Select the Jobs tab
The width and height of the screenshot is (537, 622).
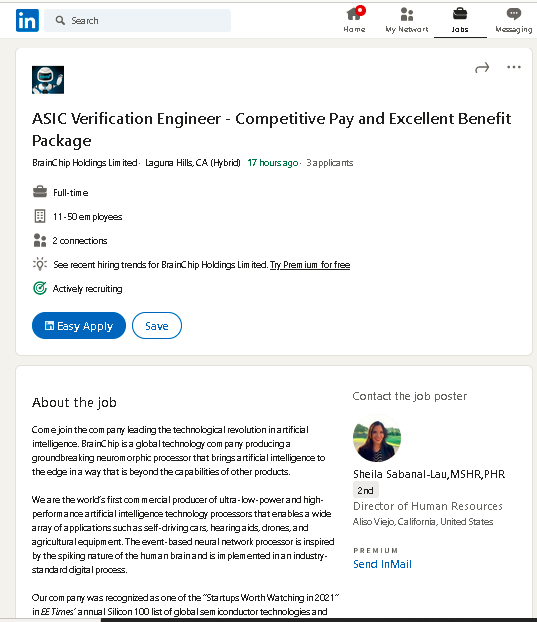[x=460, y=20]
